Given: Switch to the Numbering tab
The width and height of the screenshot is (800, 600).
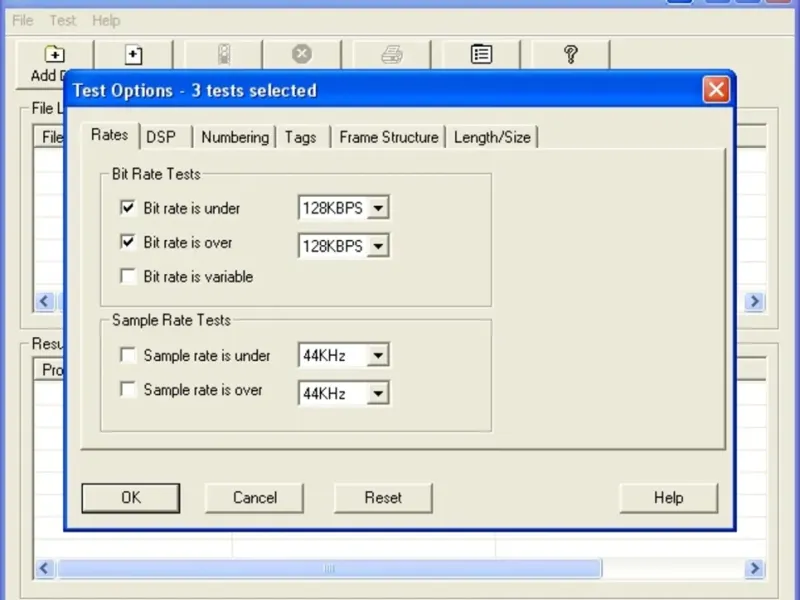Looking at the screenshot, I should [x=235, y=137].
